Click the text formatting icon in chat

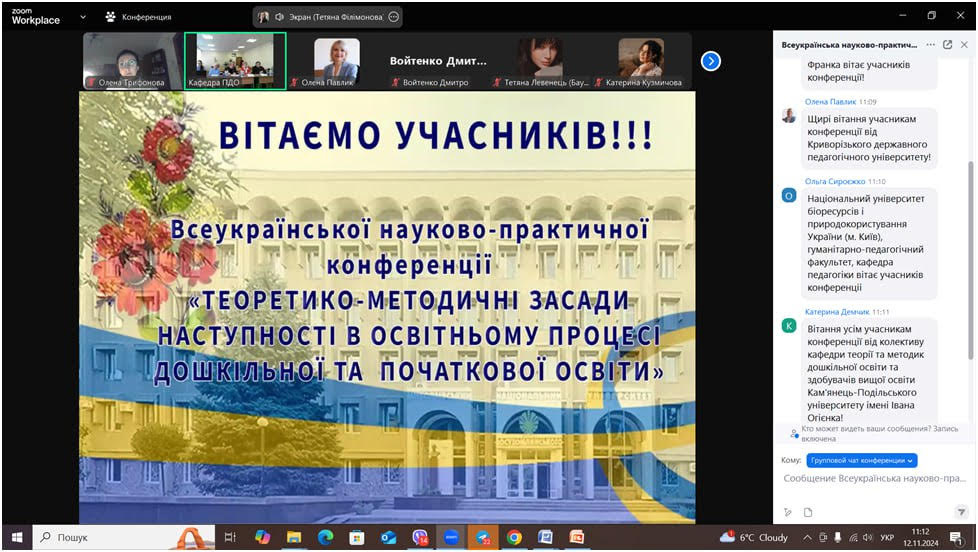788,512
